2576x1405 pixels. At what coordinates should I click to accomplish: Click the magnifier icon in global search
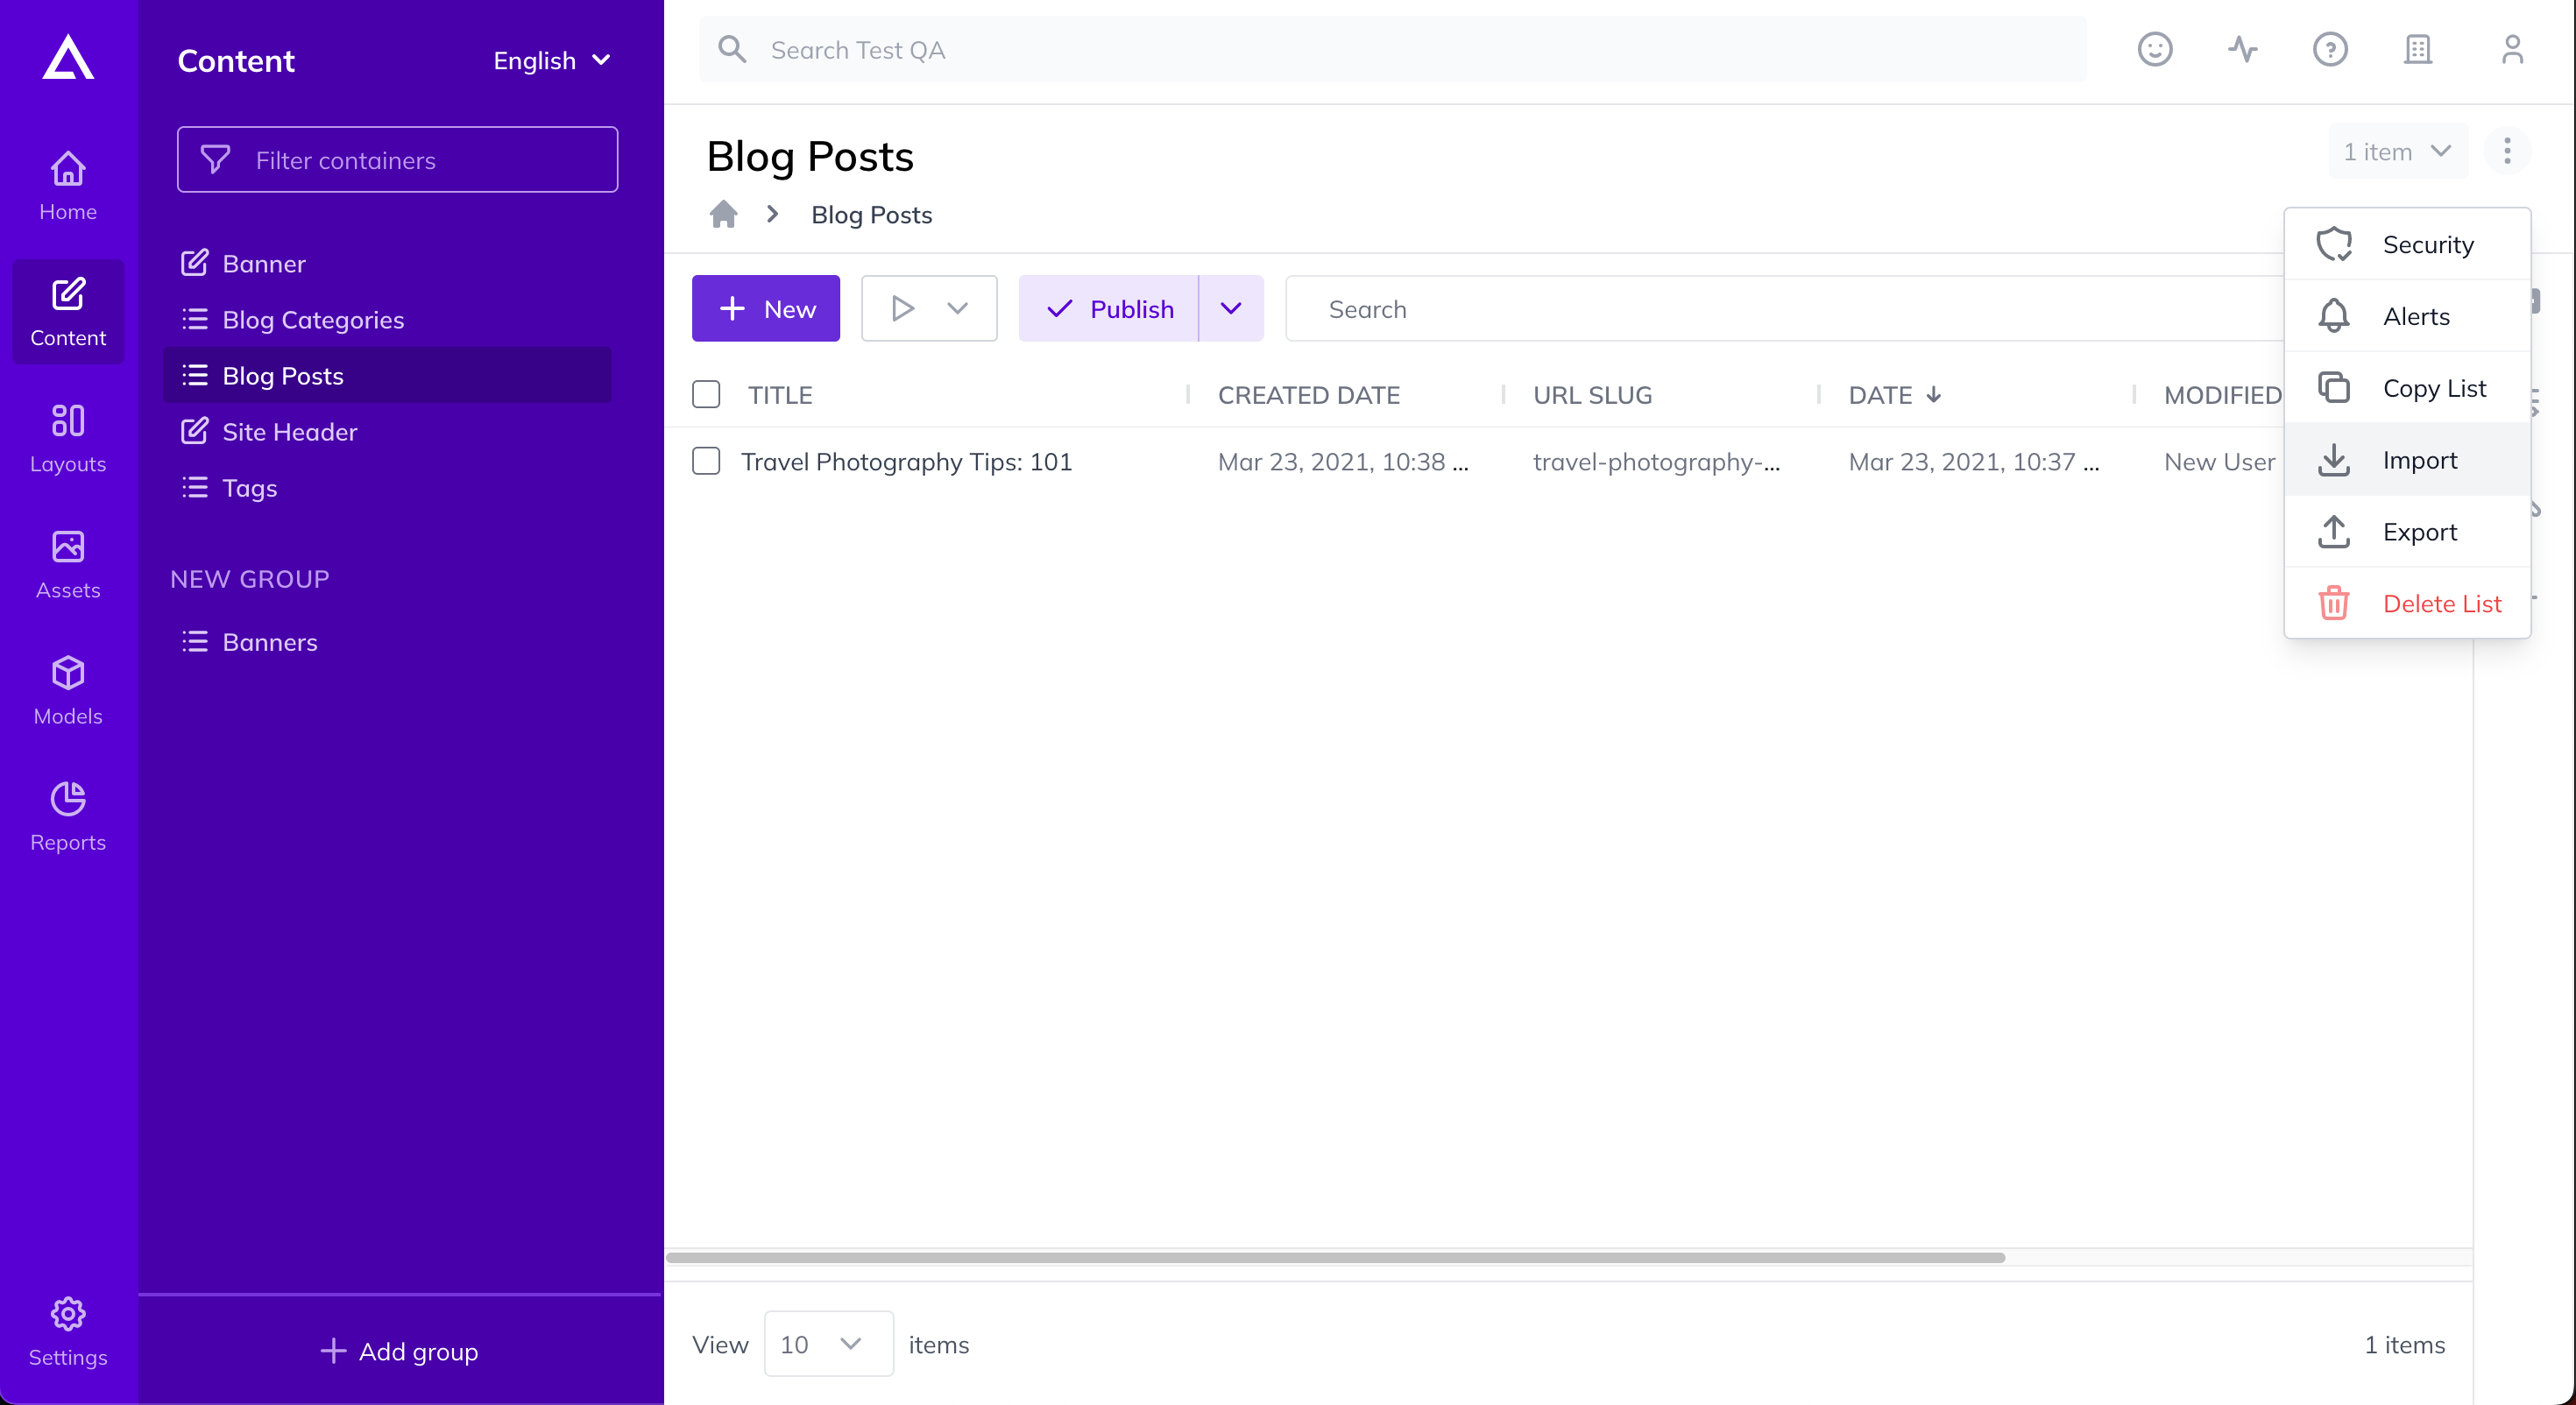coord(733,49)
